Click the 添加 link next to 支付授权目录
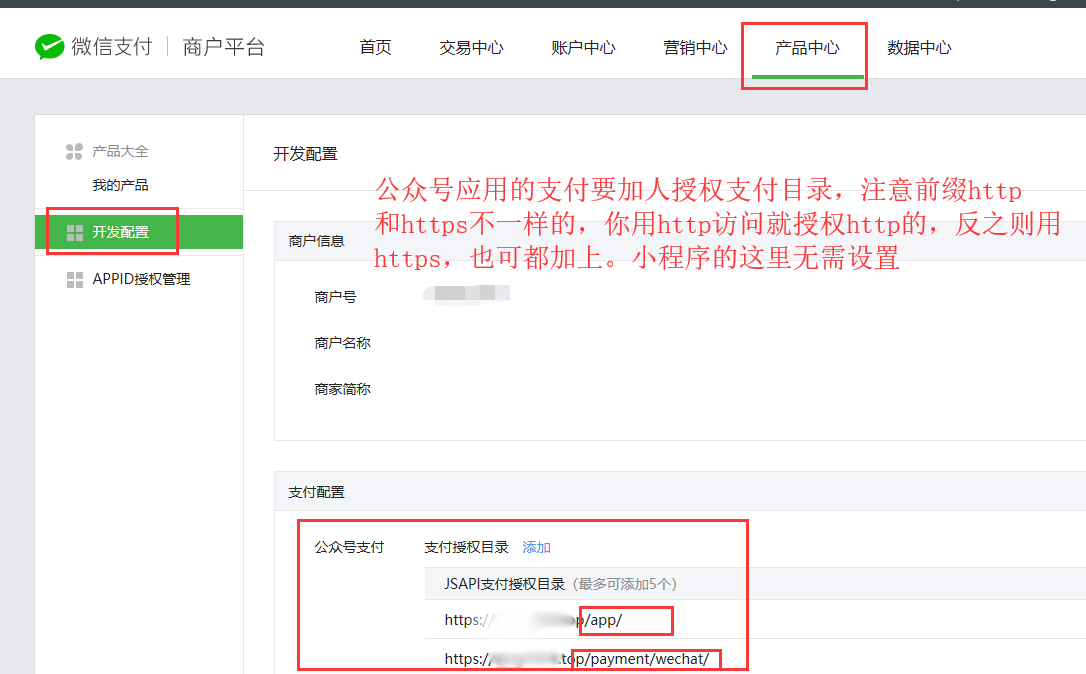Image resolution: width=1086 pixels, height=674 pixels. tap(536, 547)
